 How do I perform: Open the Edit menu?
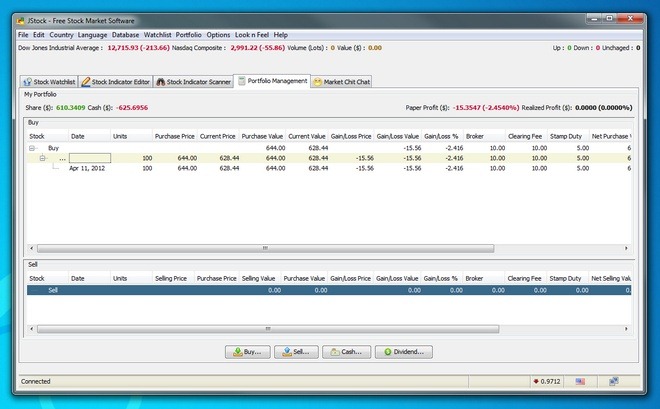(39, 35)
